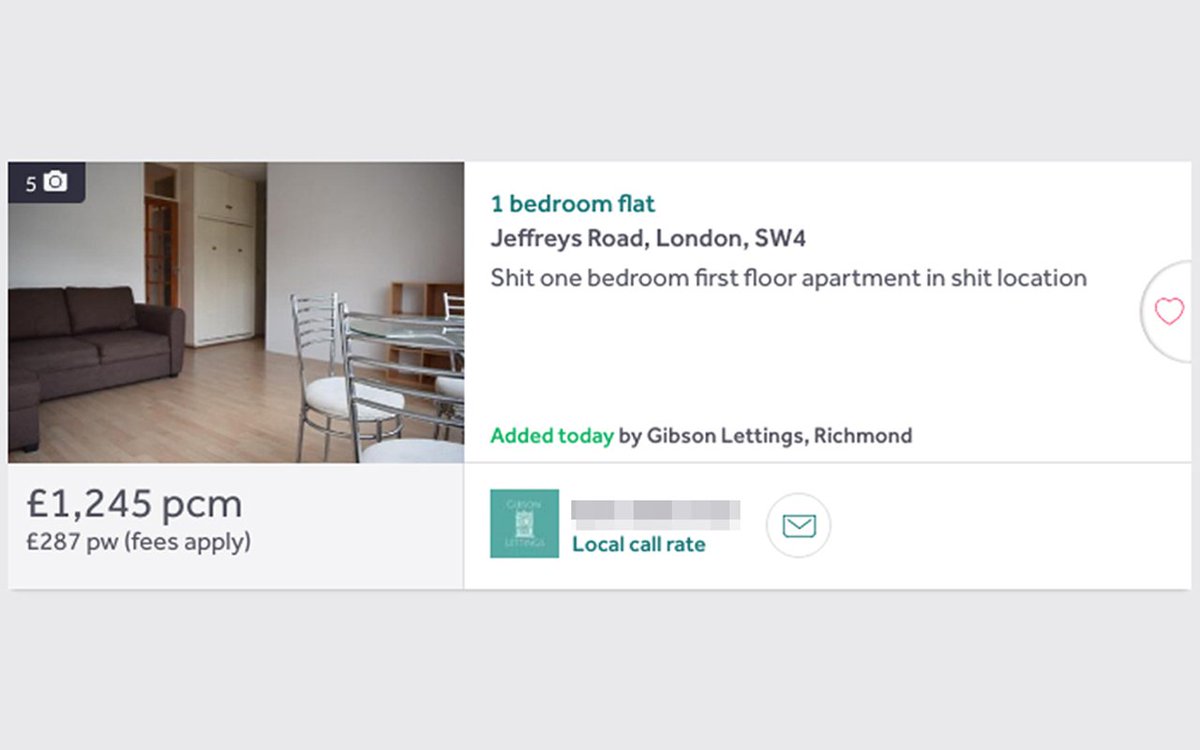
Task: Click the 'Local call rate' link
Action: click(639, 544)
